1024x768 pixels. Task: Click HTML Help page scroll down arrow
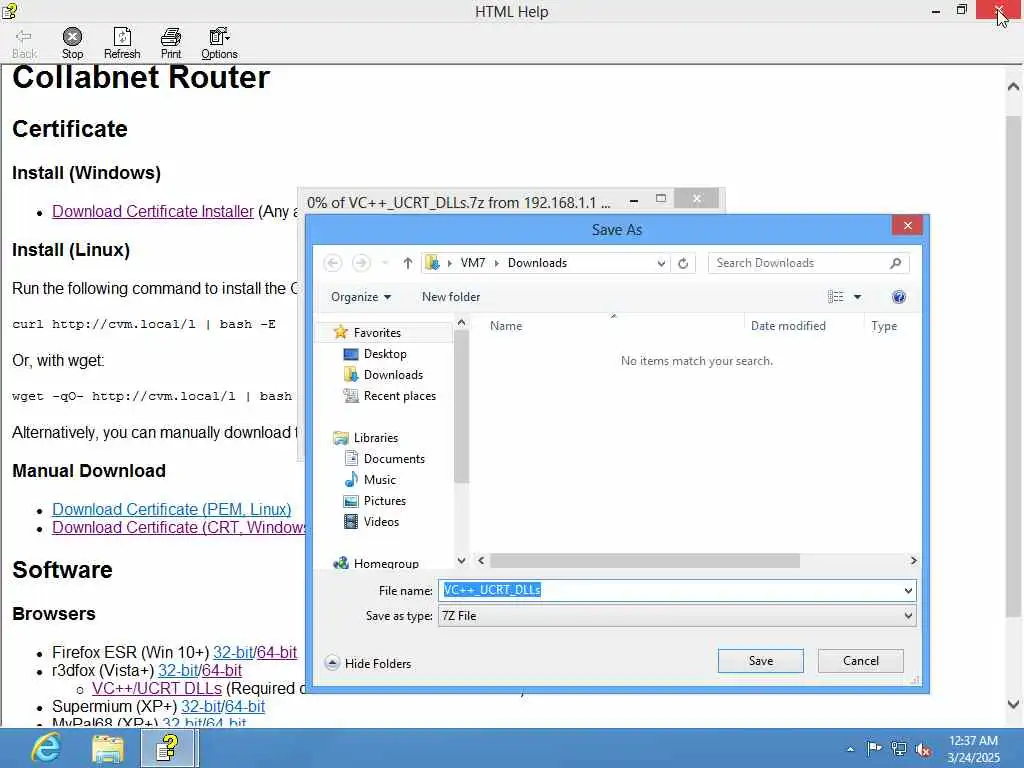click(x=1014, y=705)
